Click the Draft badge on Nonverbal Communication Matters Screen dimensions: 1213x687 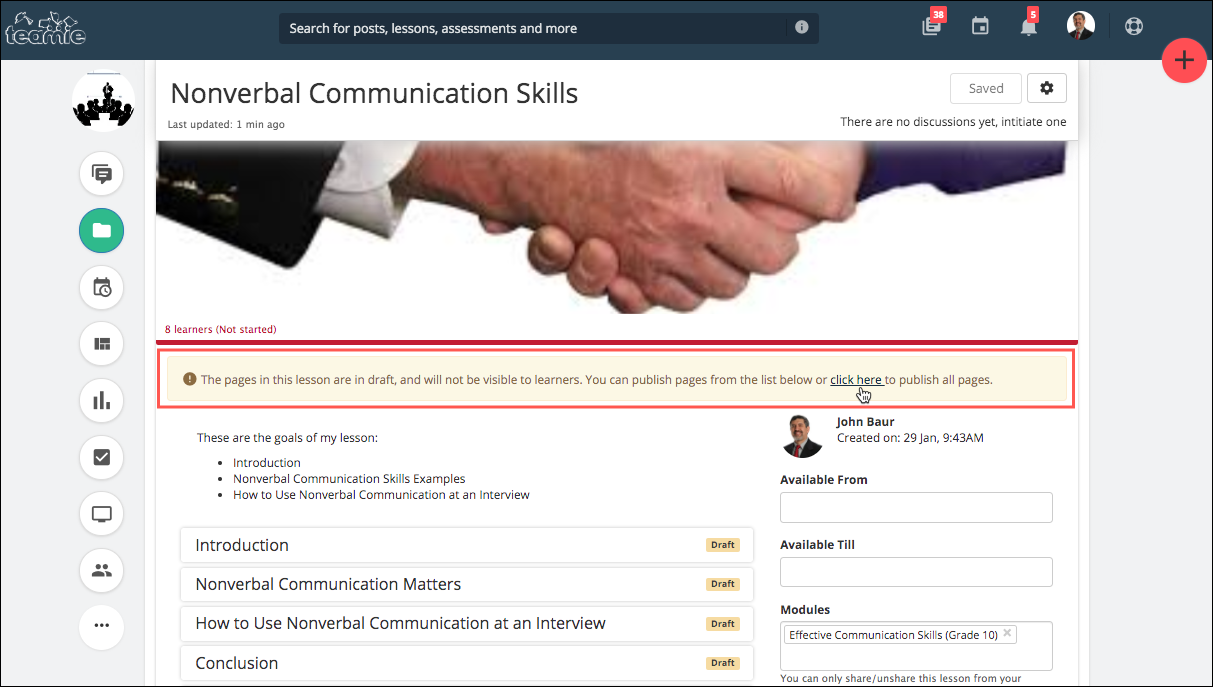723,584
